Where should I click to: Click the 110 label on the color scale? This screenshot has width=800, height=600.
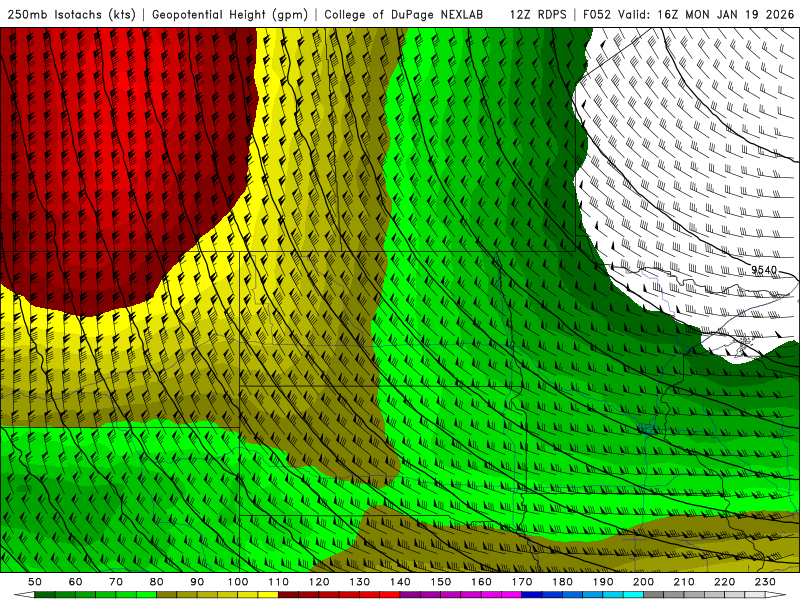coord(279,582)
